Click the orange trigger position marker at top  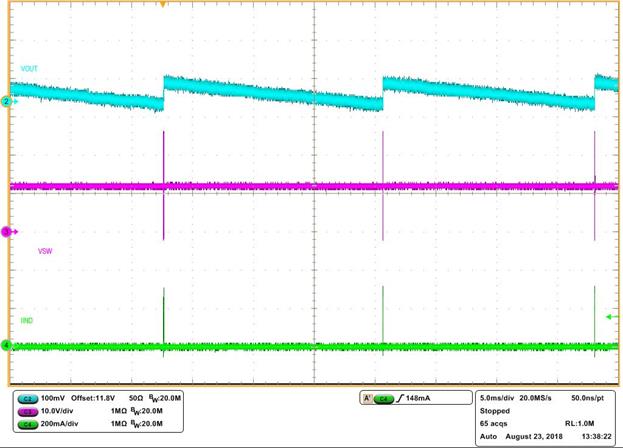(164, 5)
